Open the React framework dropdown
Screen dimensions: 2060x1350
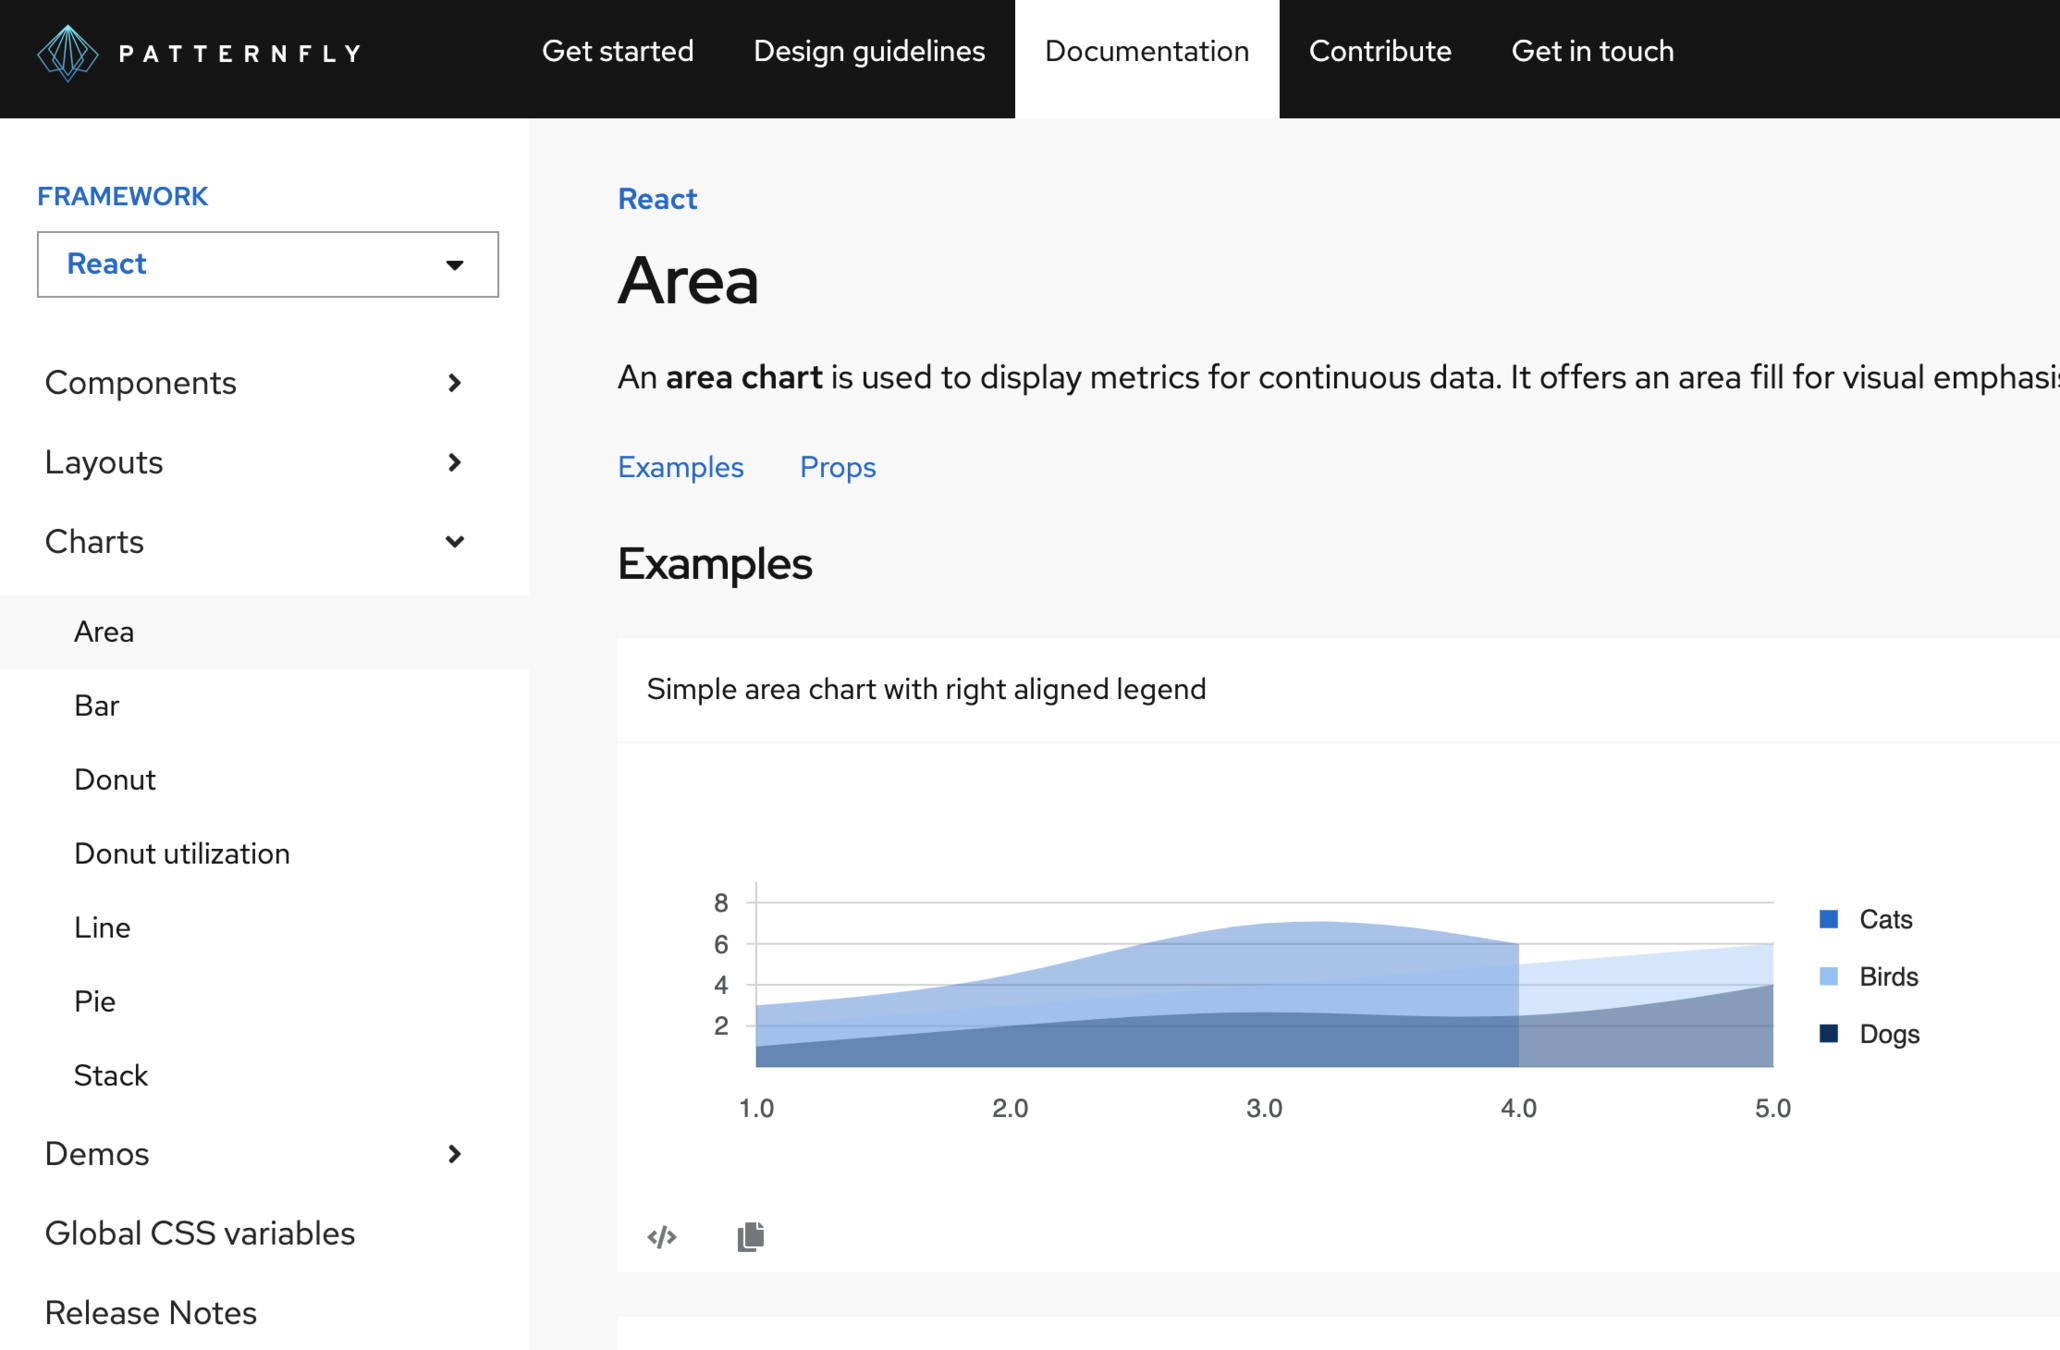[x=267, y=264]
